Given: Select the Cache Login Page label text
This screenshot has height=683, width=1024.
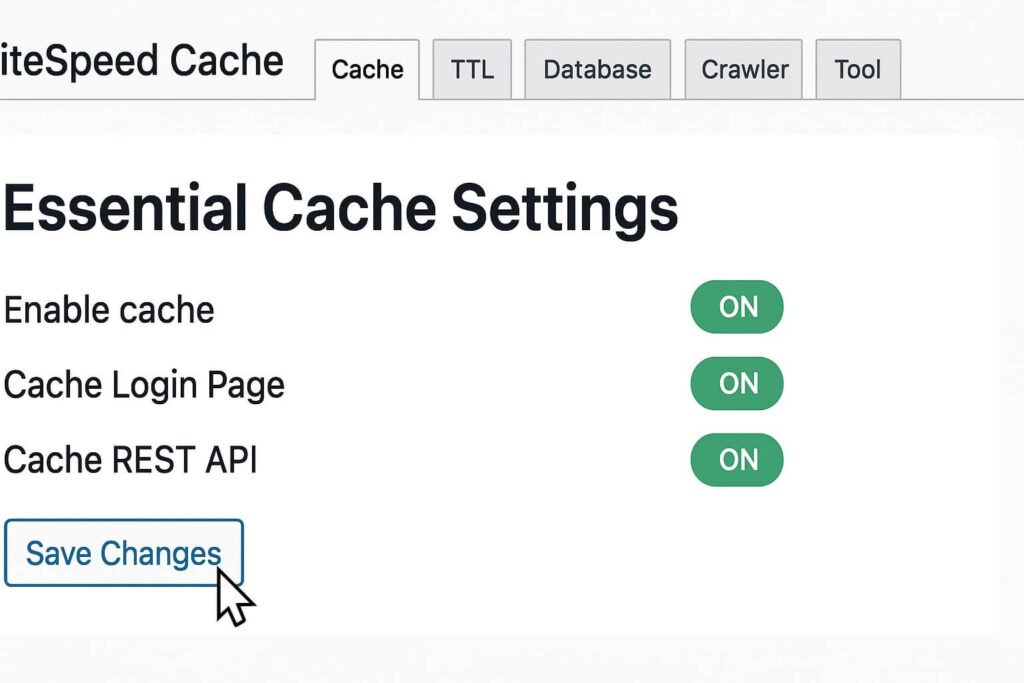Looking at the screenshot, I should pos(143,384).
